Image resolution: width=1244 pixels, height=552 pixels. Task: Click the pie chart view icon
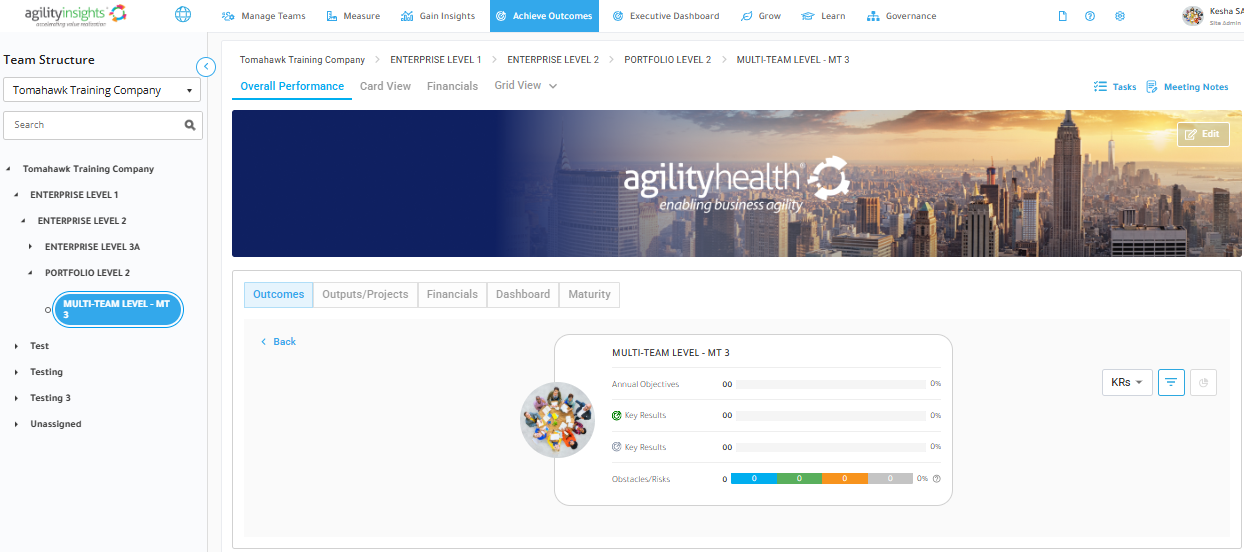(1204, 382)
